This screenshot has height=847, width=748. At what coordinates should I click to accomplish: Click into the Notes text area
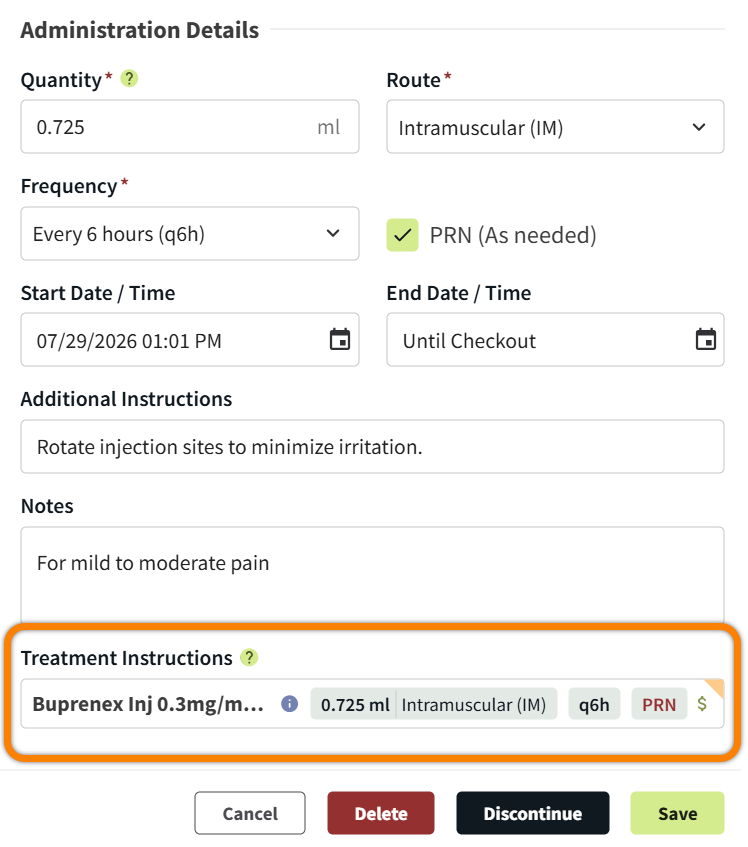tap(373, 575)
